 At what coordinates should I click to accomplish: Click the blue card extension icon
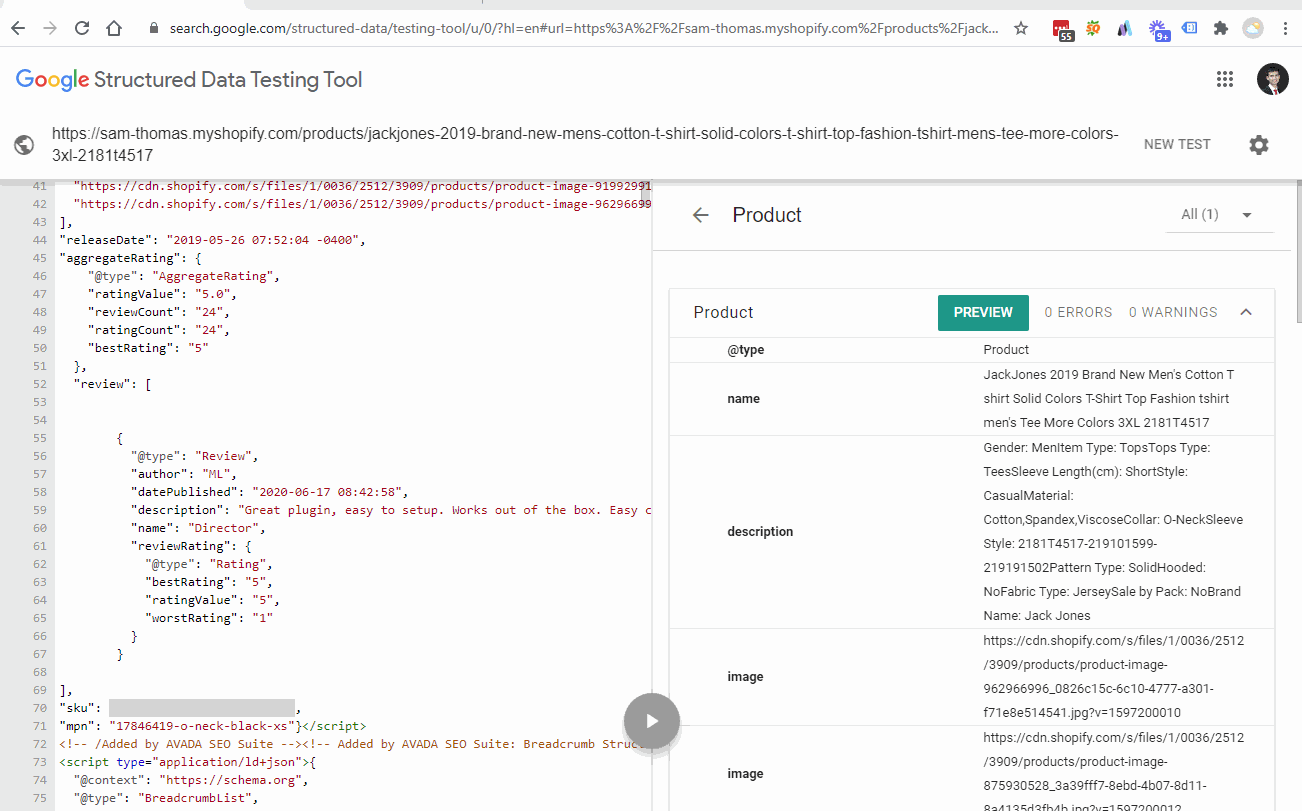[x=1189, y=28]
